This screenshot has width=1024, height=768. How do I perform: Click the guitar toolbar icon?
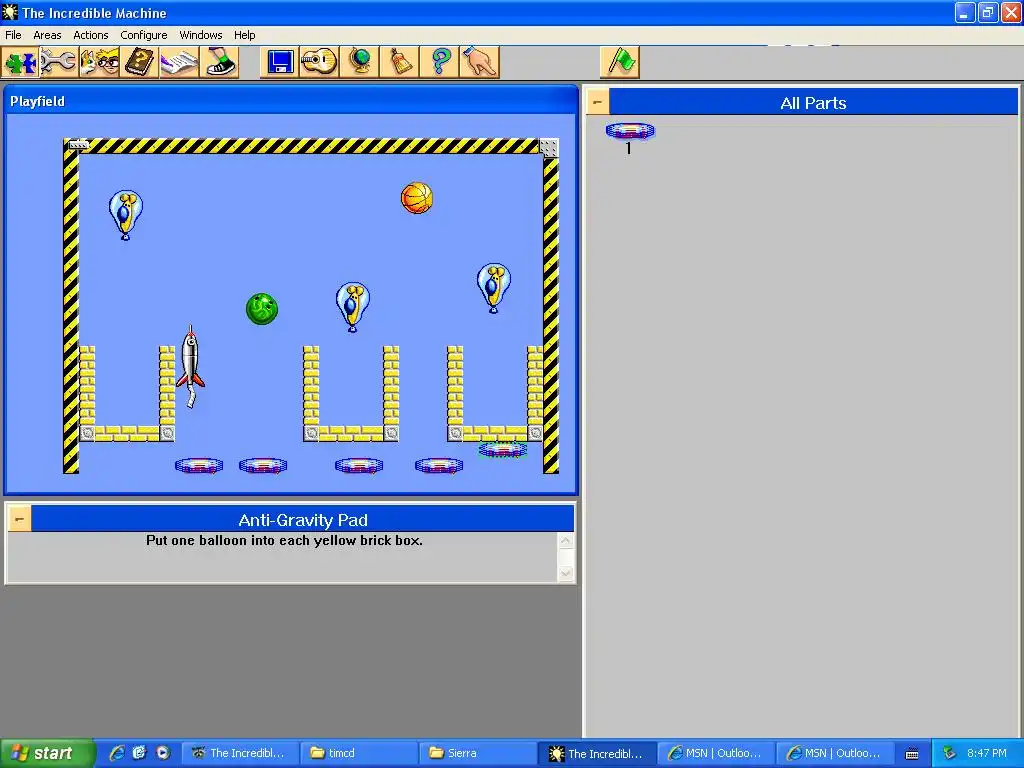319,63
